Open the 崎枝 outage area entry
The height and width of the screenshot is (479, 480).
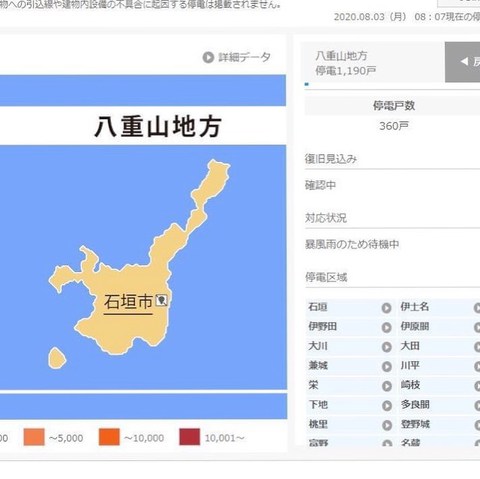coord(410,385)
